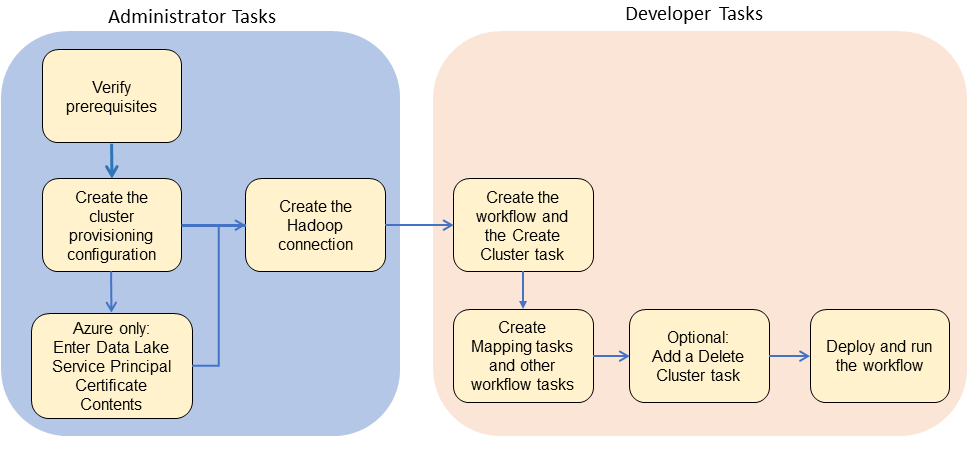
Task: Select the Deploy and run the workflow box
Action: 879,355
